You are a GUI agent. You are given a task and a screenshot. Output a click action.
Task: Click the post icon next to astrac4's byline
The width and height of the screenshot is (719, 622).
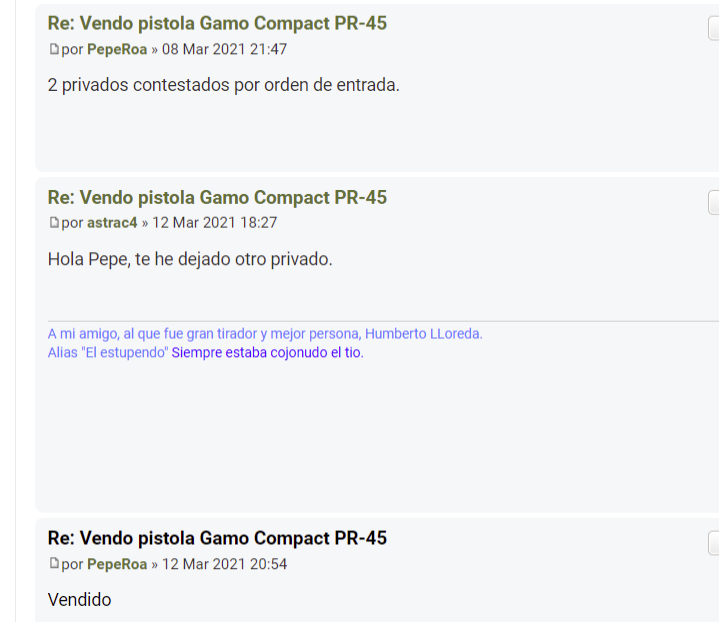click(x=54, y=223)
